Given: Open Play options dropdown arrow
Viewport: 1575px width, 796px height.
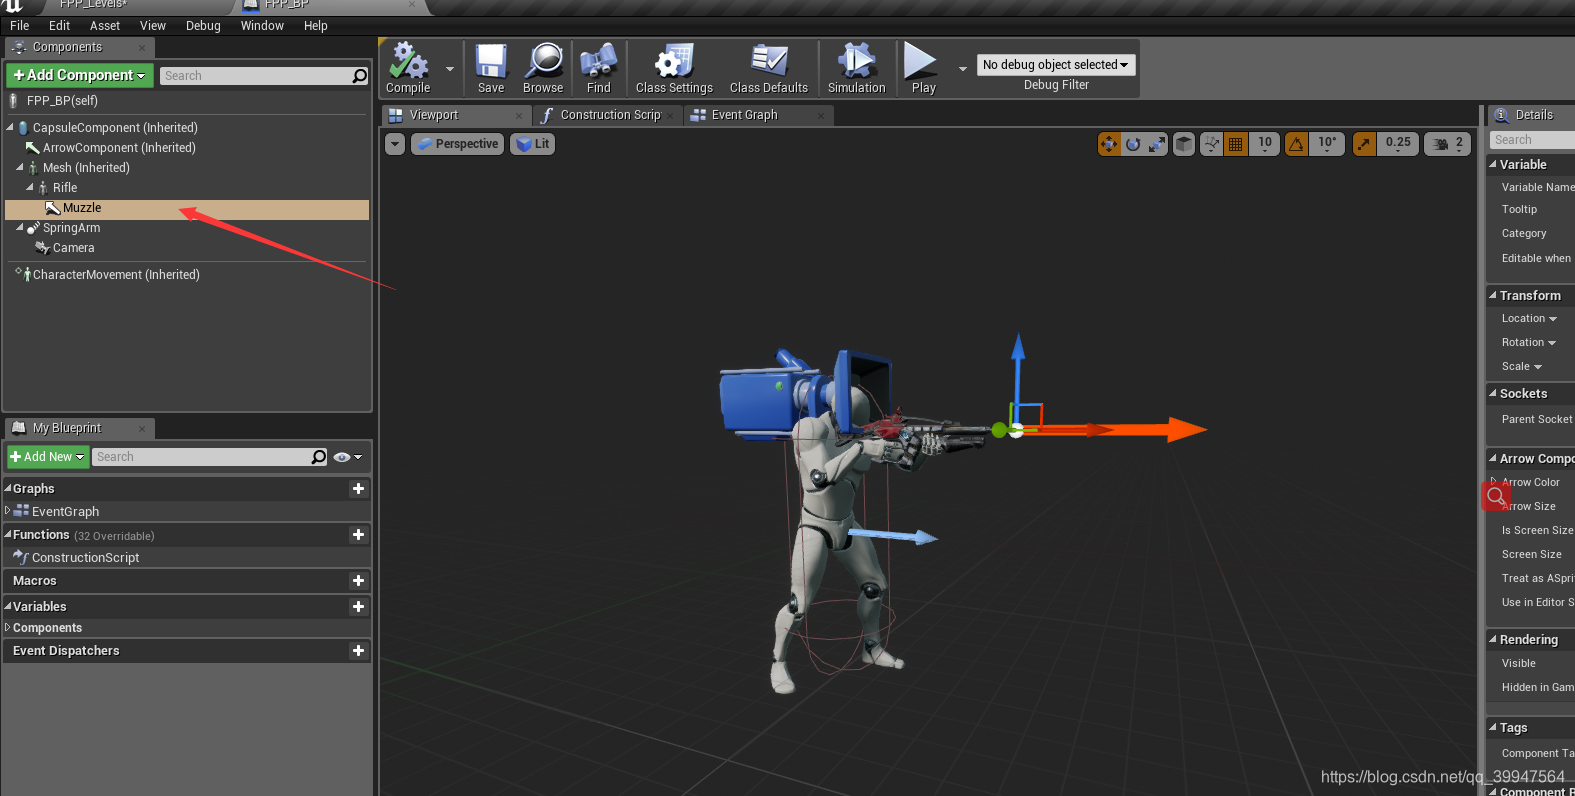Looking at the screenshot, I should (x=963, y=69).
